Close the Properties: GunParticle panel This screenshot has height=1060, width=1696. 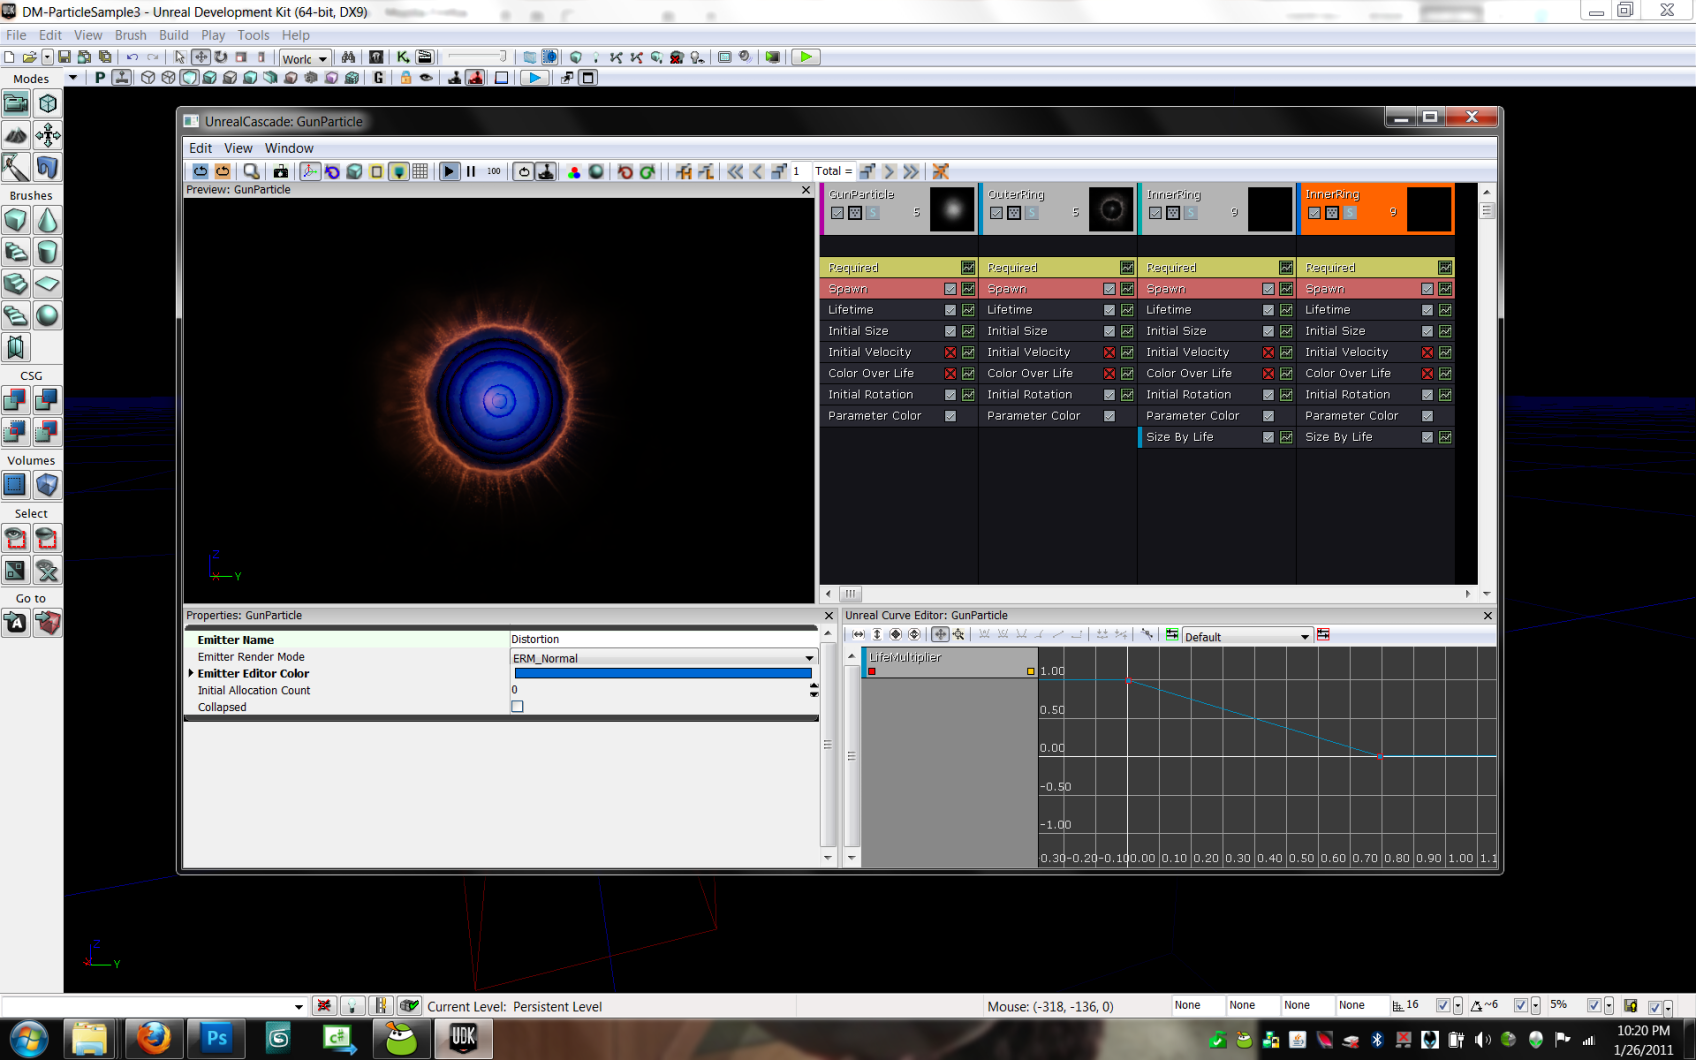(828, 615)
